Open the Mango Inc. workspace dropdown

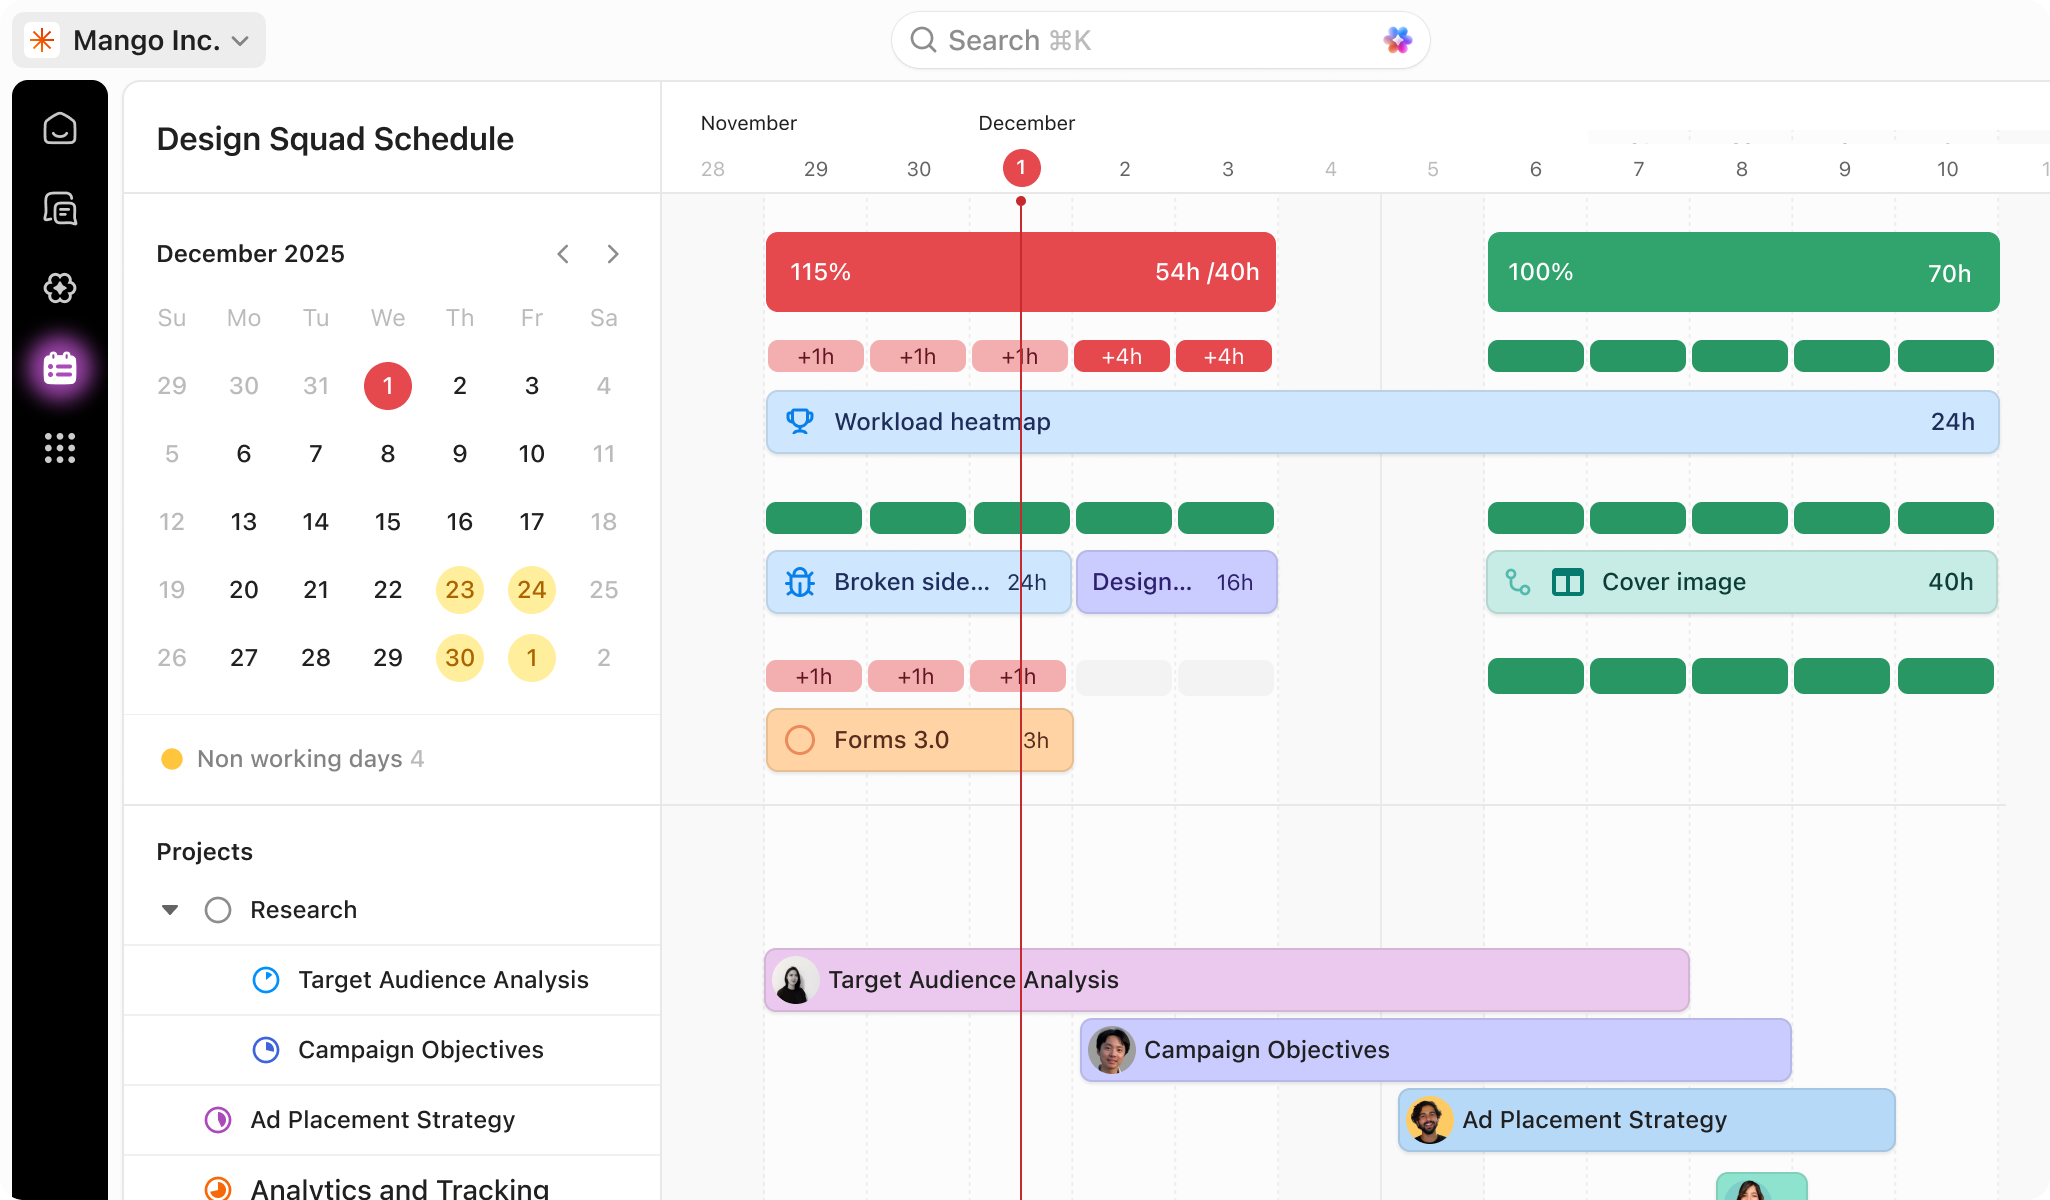139,40
